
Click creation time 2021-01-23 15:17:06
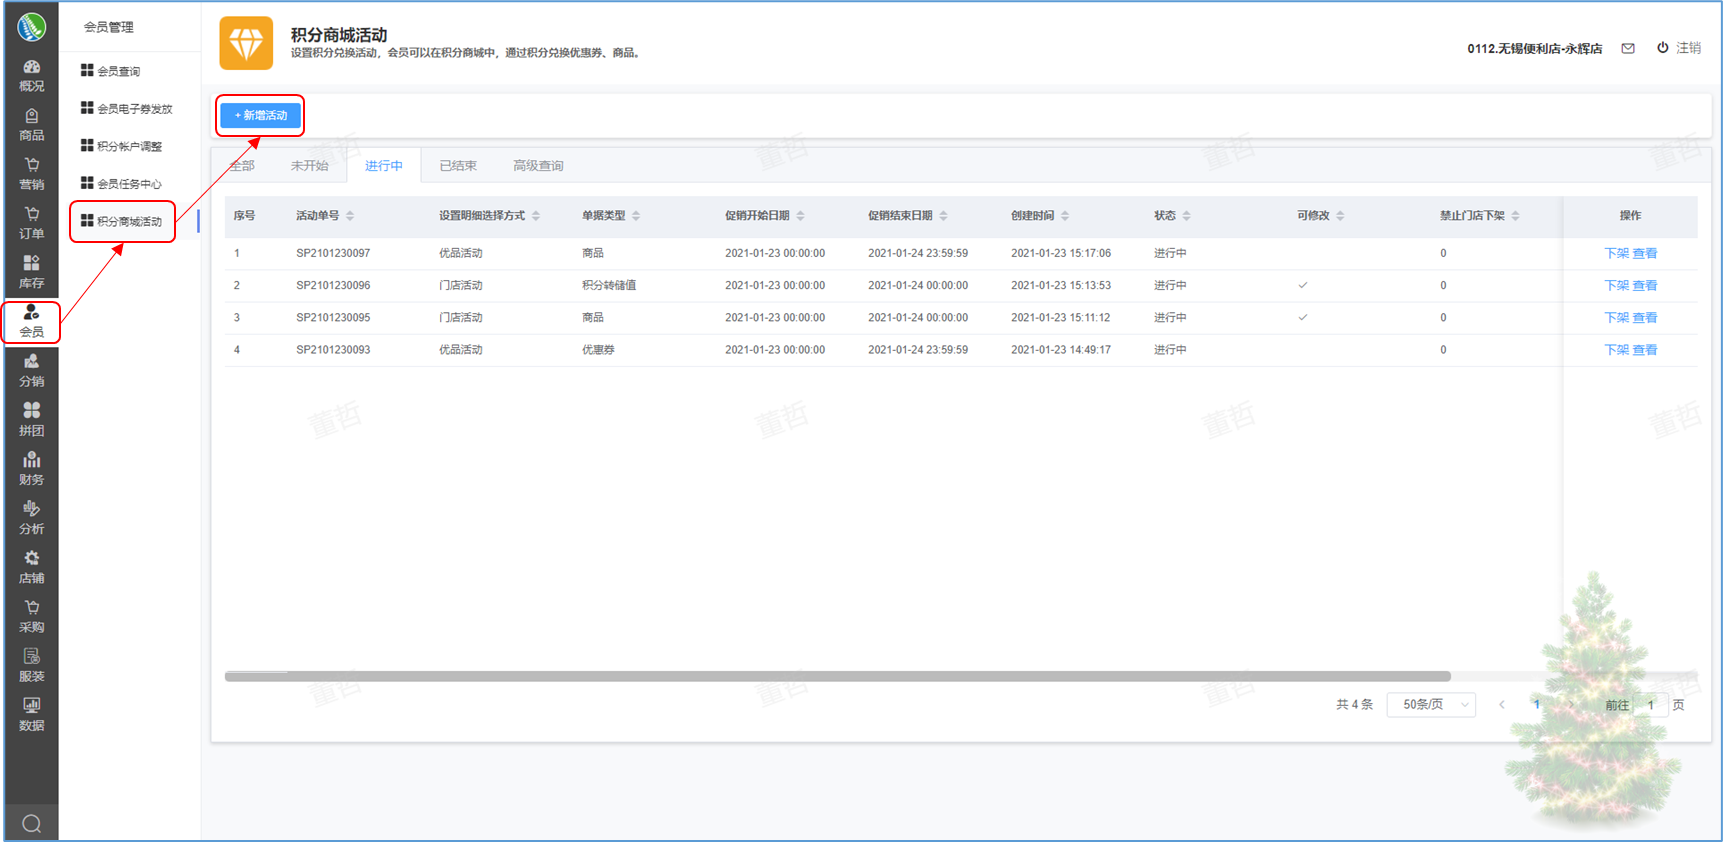pyautogui.click(x=1061, y=253)
